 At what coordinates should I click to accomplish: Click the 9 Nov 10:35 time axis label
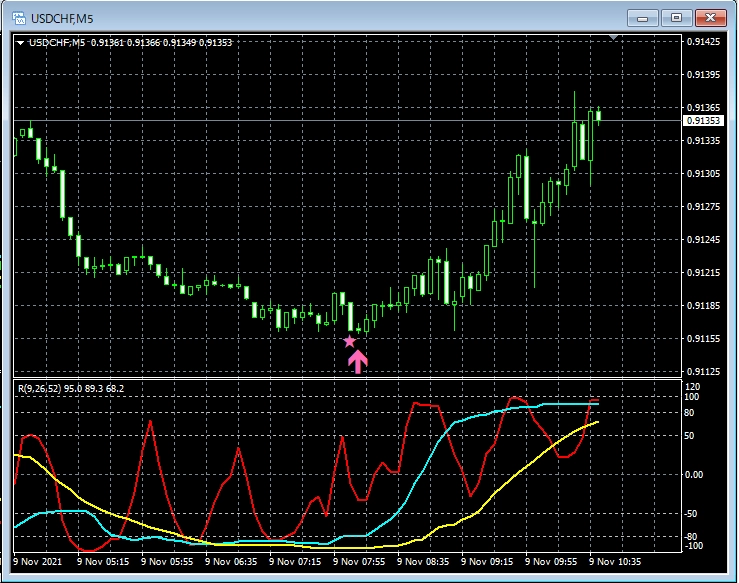coord(614,562)
